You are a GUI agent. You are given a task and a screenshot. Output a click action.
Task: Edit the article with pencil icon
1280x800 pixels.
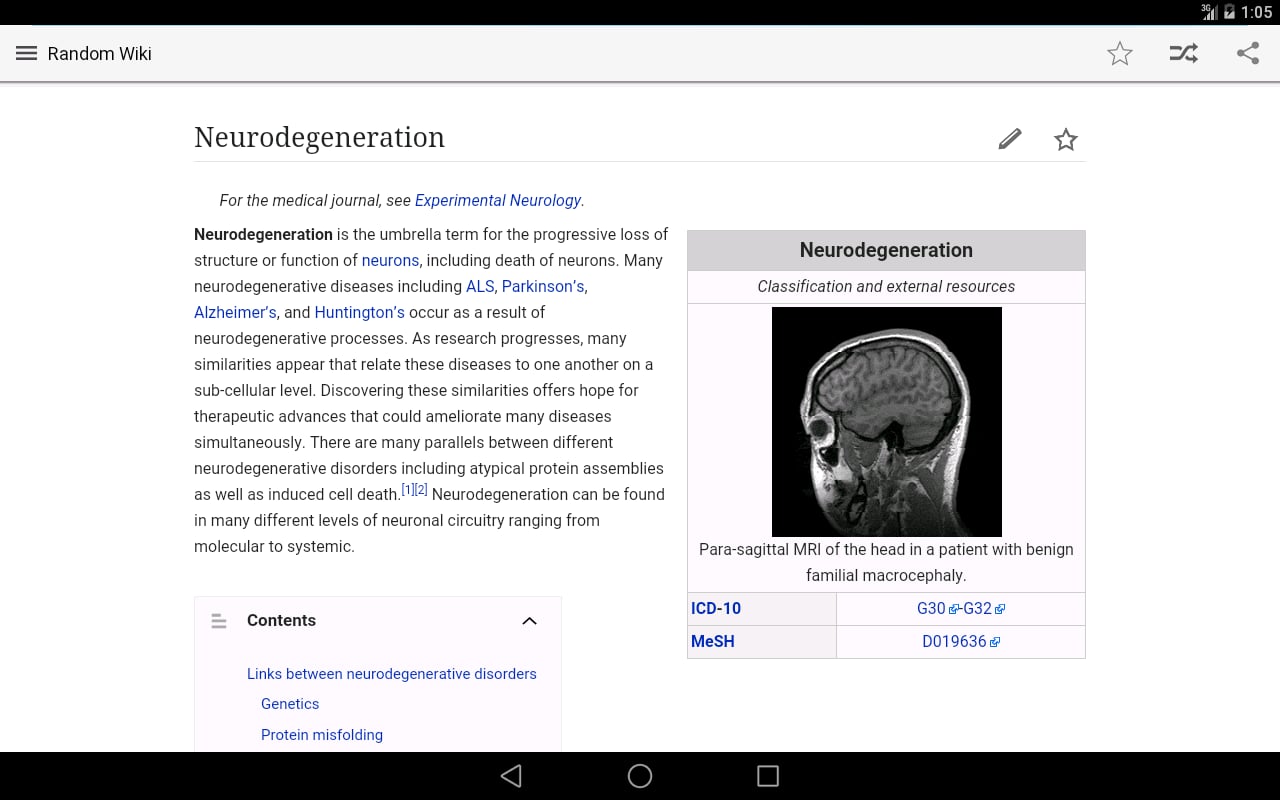click(1010, 139)
